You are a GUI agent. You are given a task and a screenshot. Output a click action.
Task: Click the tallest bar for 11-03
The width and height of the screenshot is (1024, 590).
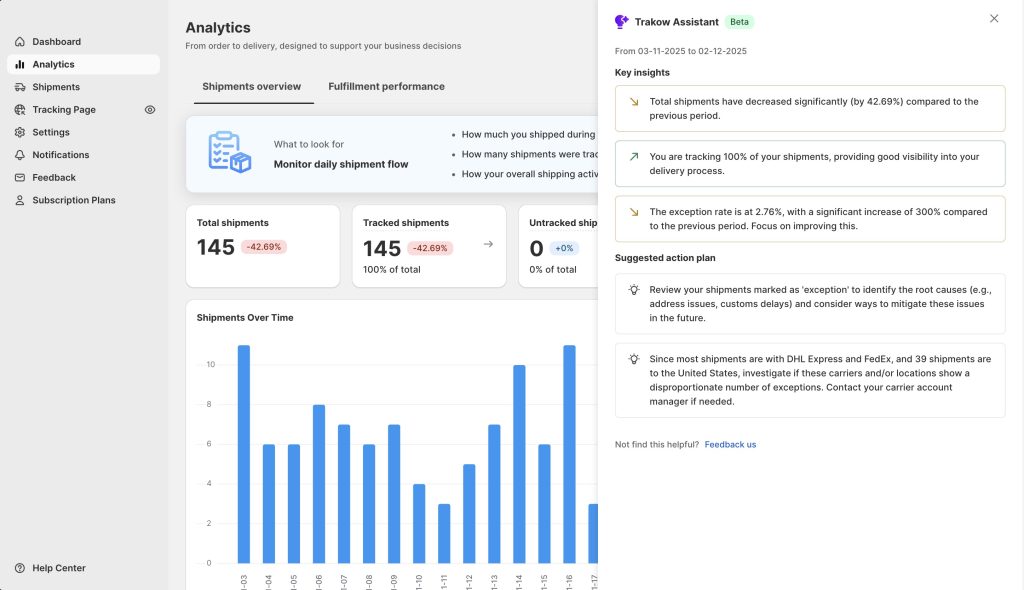pos(243,453)
